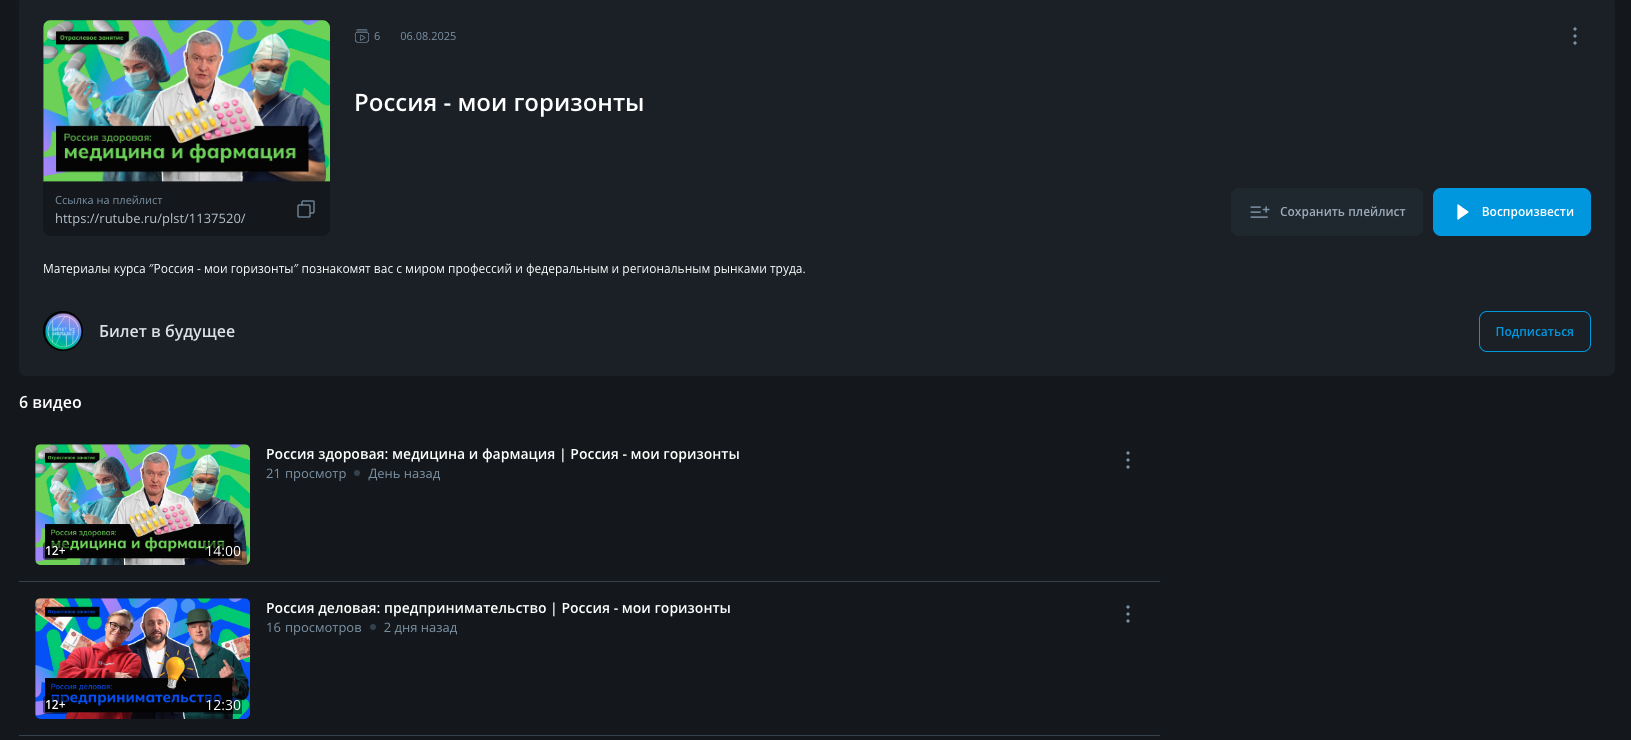Screen dimensions: 1631x740
Task: Click the Билет в будущее channel avatar
Action: 63,331
